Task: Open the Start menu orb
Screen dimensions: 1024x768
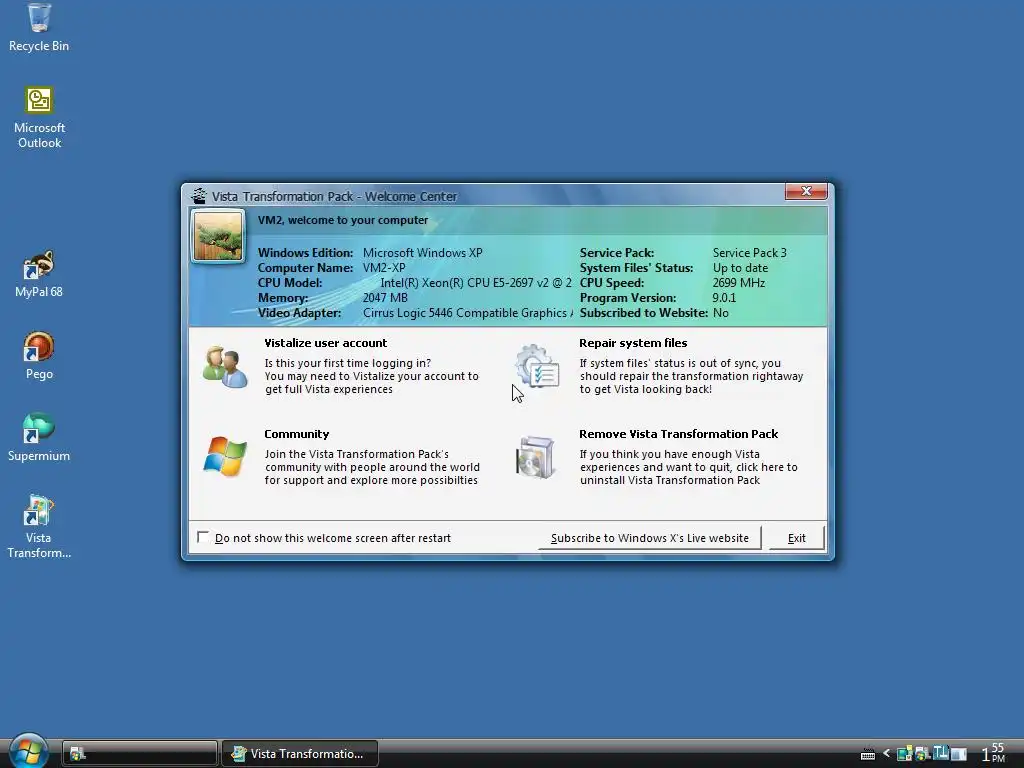Action: coord(28,751)
